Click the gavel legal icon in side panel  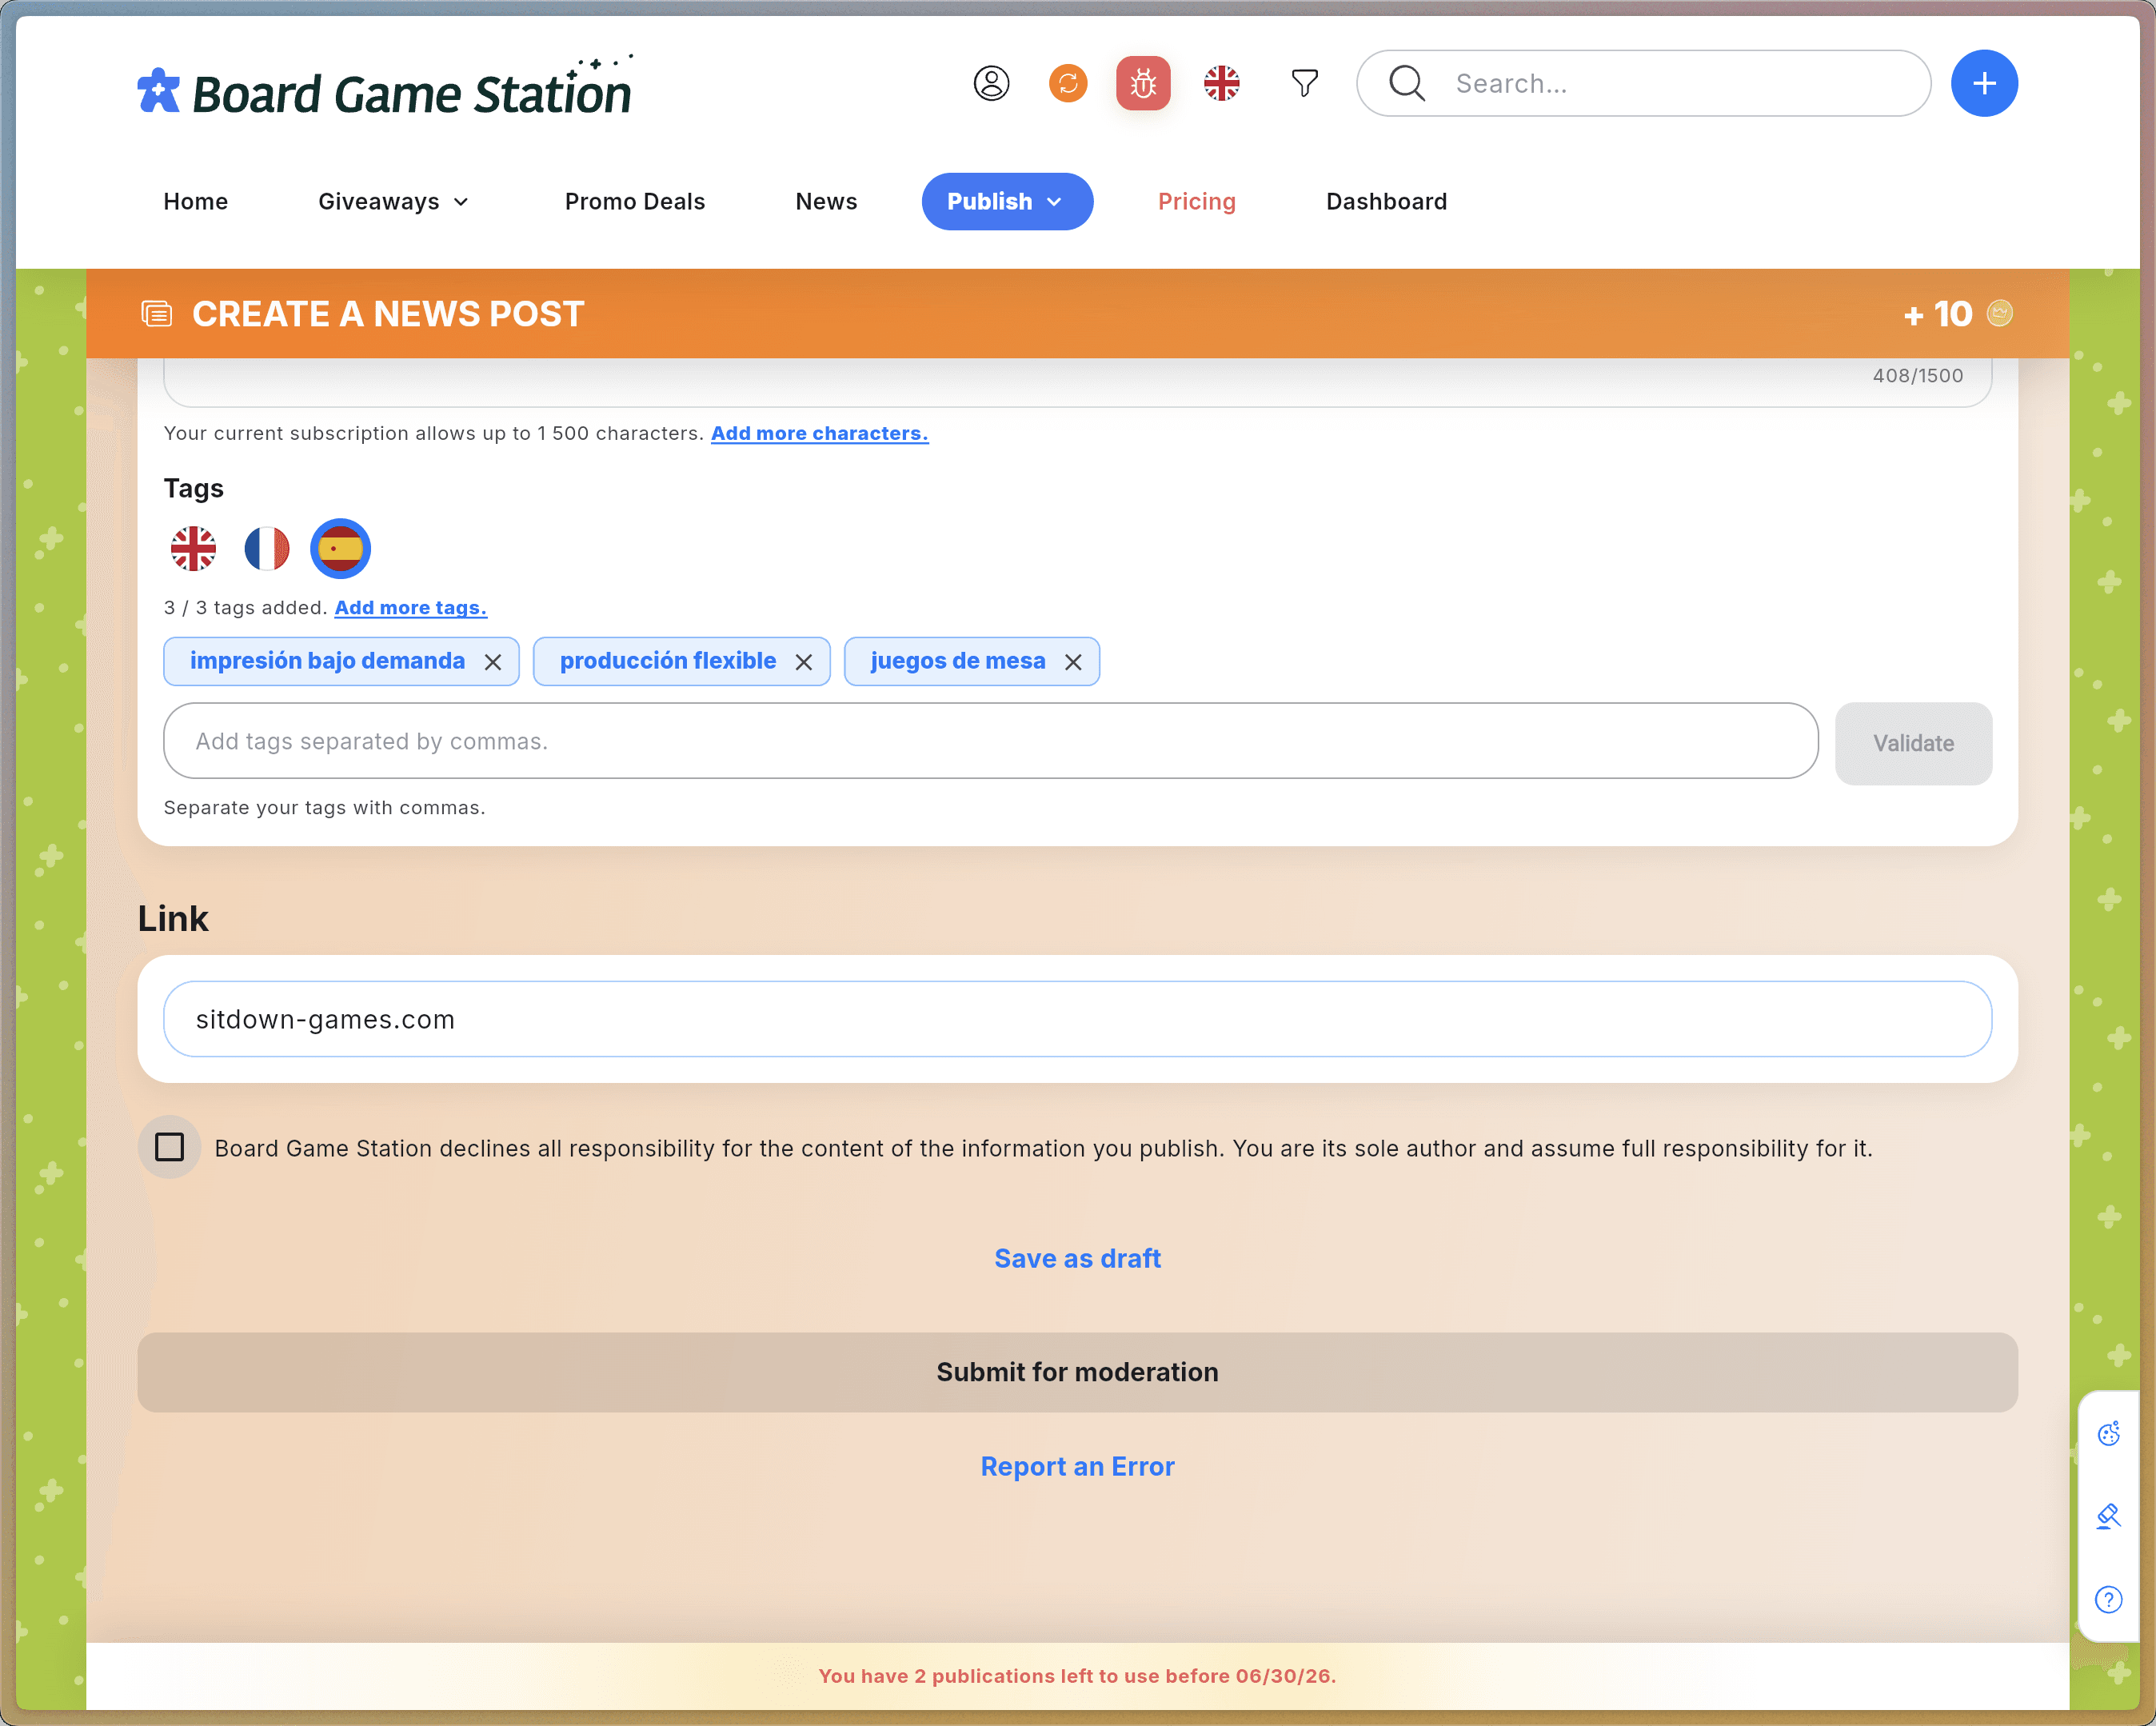(x=2108, y=1517)
